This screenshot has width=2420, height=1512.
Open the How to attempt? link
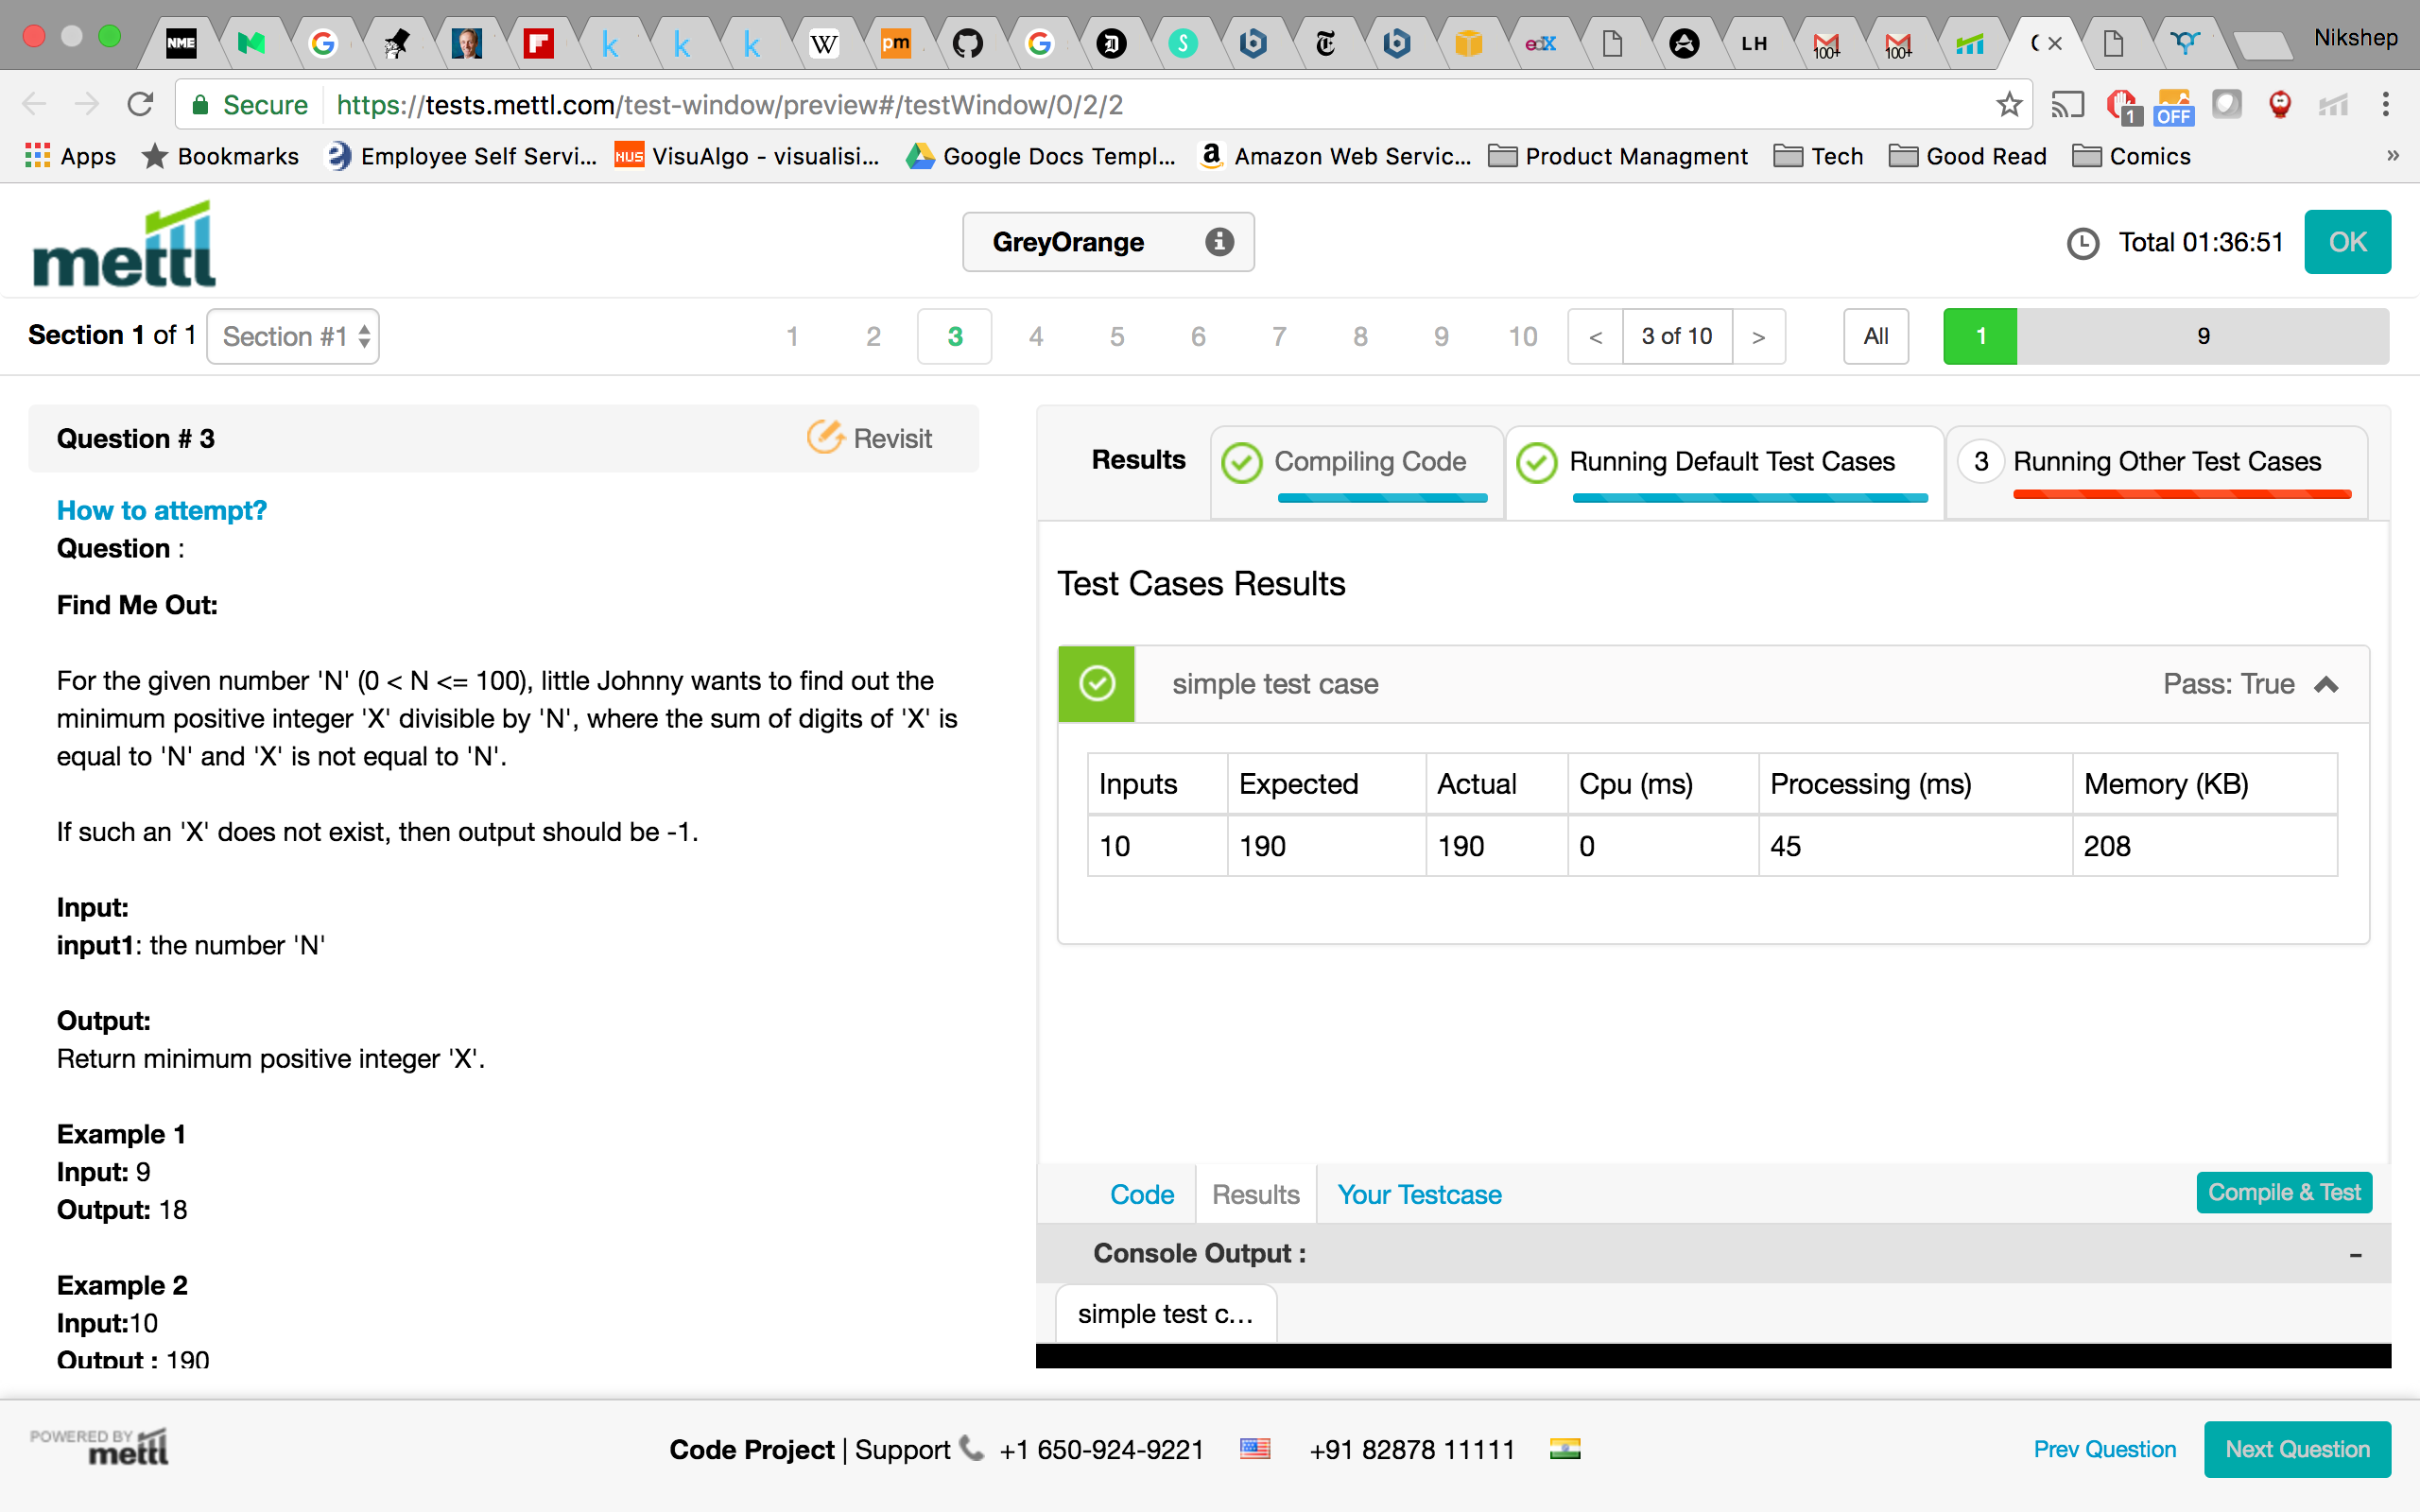pyautogui.click(x=162, y=510)
